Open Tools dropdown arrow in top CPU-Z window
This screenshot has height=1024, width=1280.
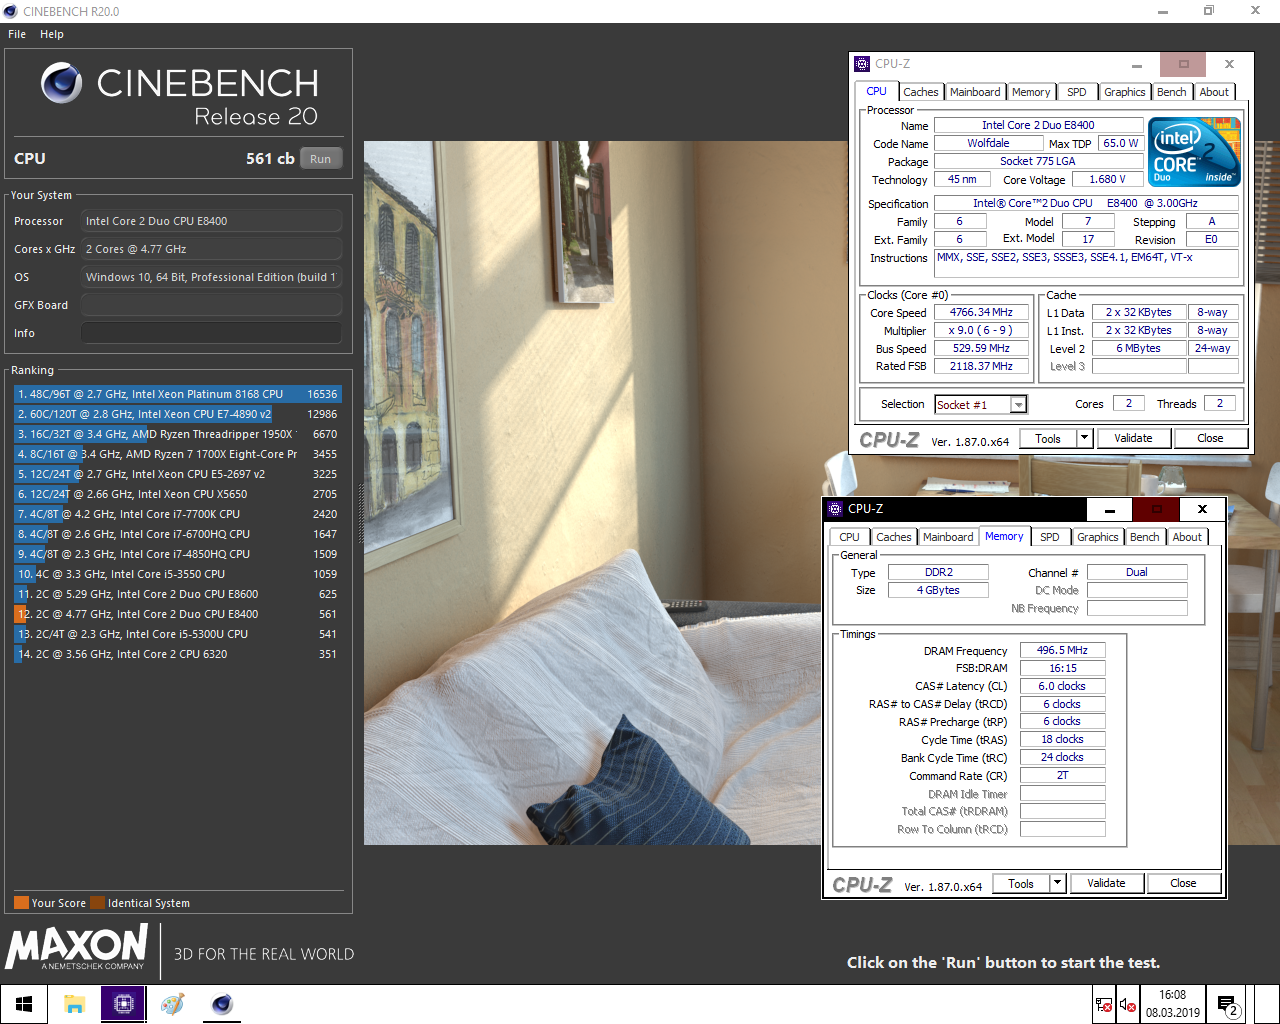click(1084, 438)
